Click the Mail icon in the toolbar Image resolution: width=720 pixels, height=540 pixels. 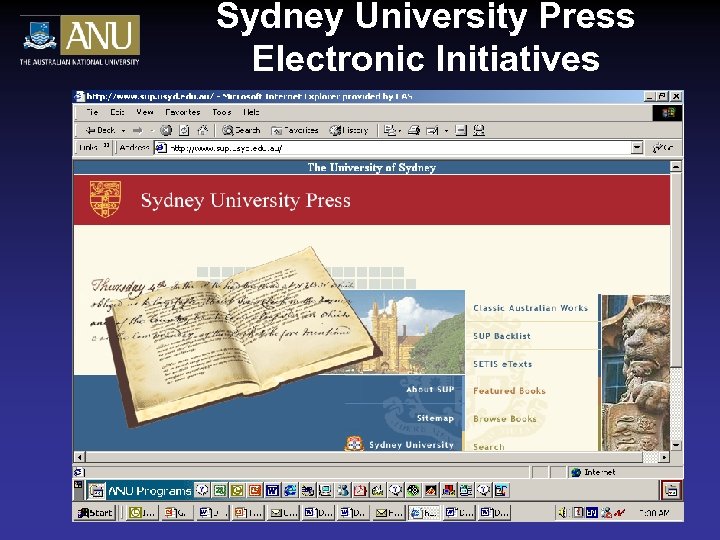390,130
